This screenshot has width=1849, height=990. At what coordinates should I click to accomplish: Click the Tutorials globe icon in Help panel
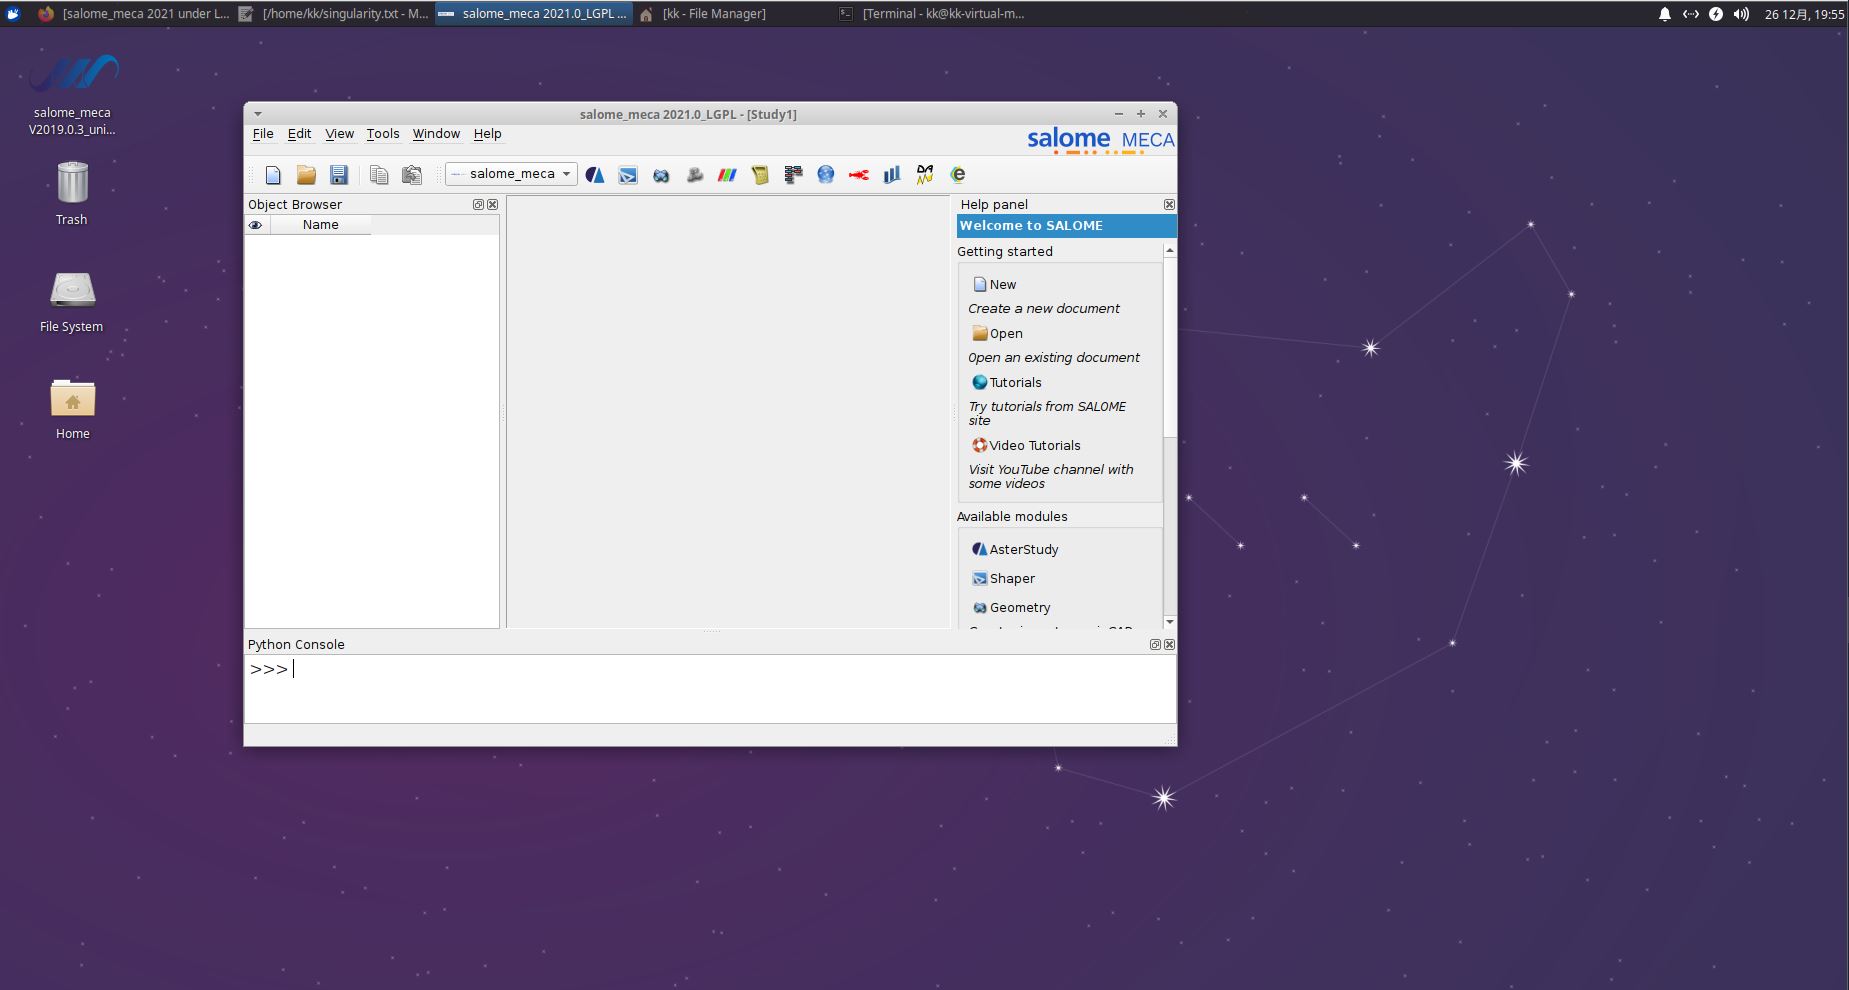980,382
